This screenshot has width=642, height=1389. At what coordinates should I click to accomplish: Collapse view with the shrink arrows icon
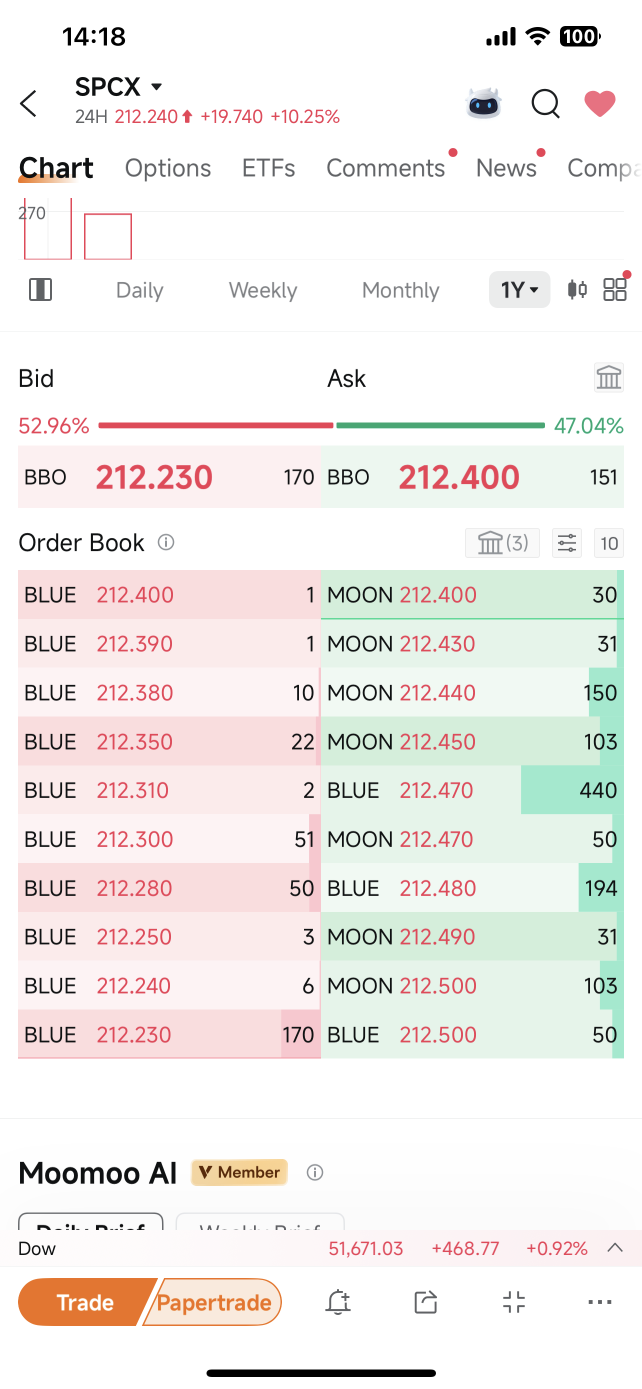coord(513,1302)
